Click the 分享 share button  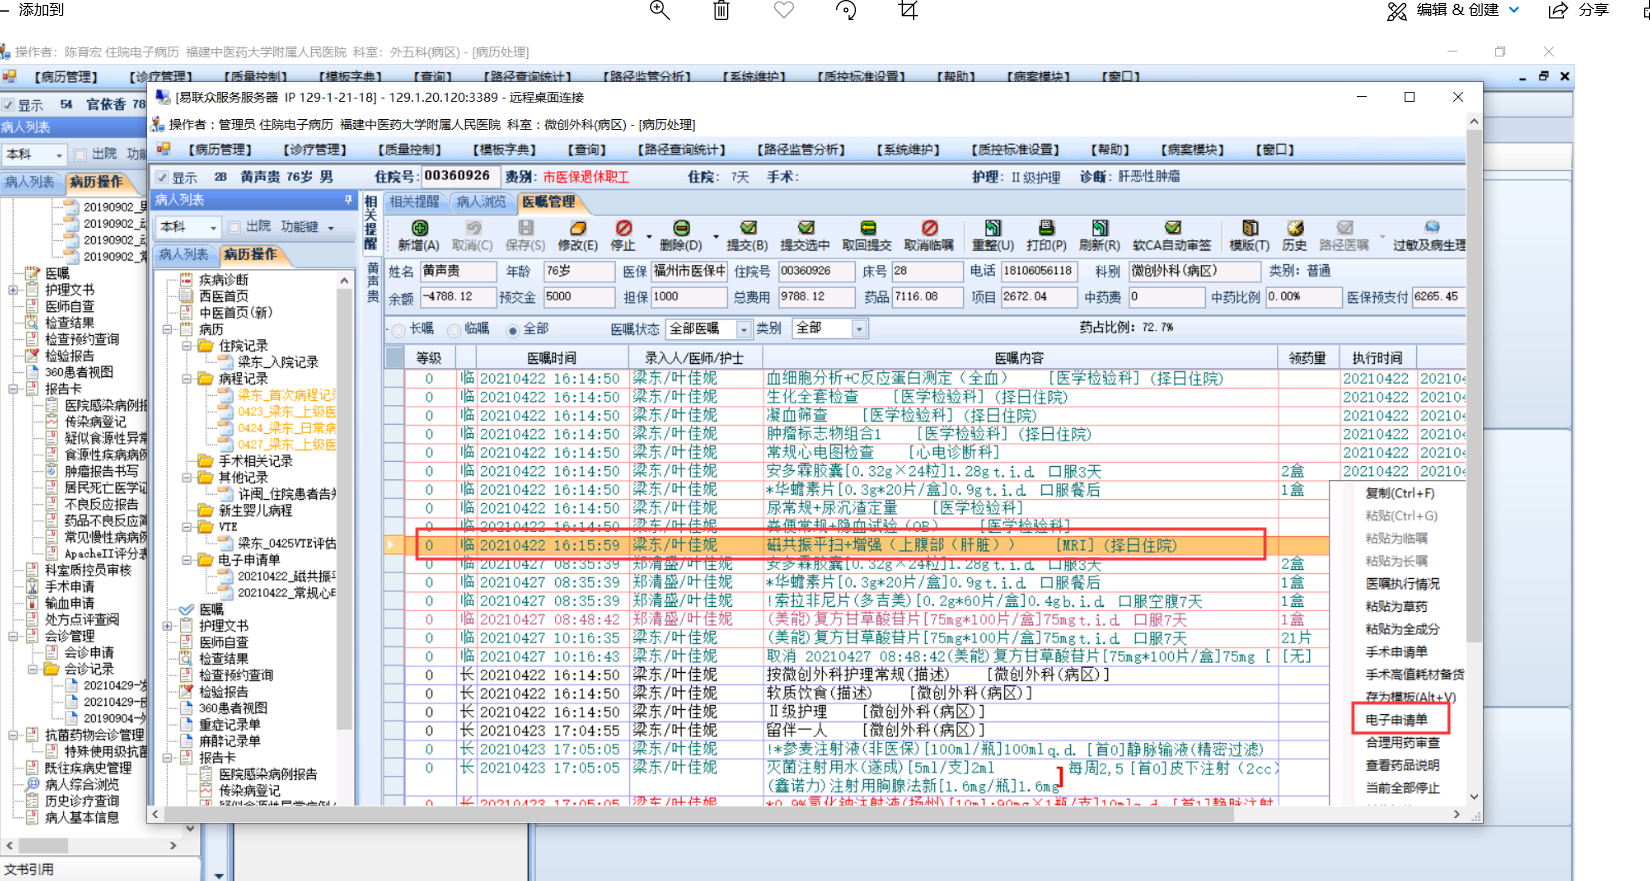pyautogui.click(x=1579, y=10)
